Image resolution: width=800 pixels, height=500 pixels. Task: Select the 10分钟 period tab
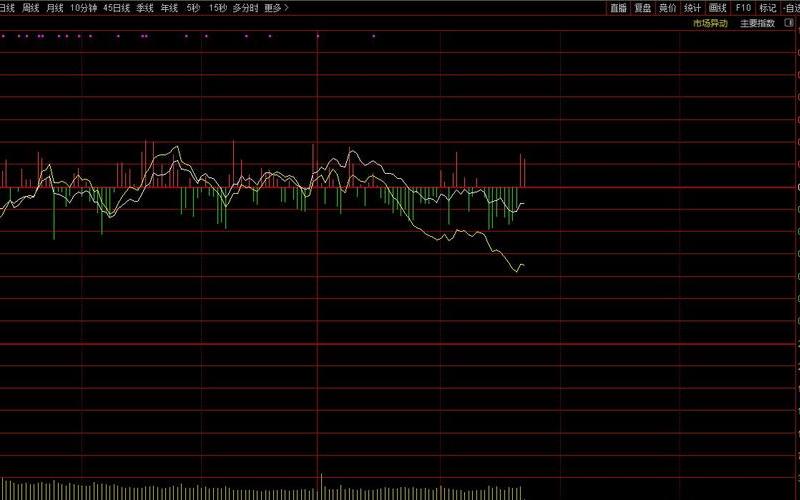coord(84,7)
